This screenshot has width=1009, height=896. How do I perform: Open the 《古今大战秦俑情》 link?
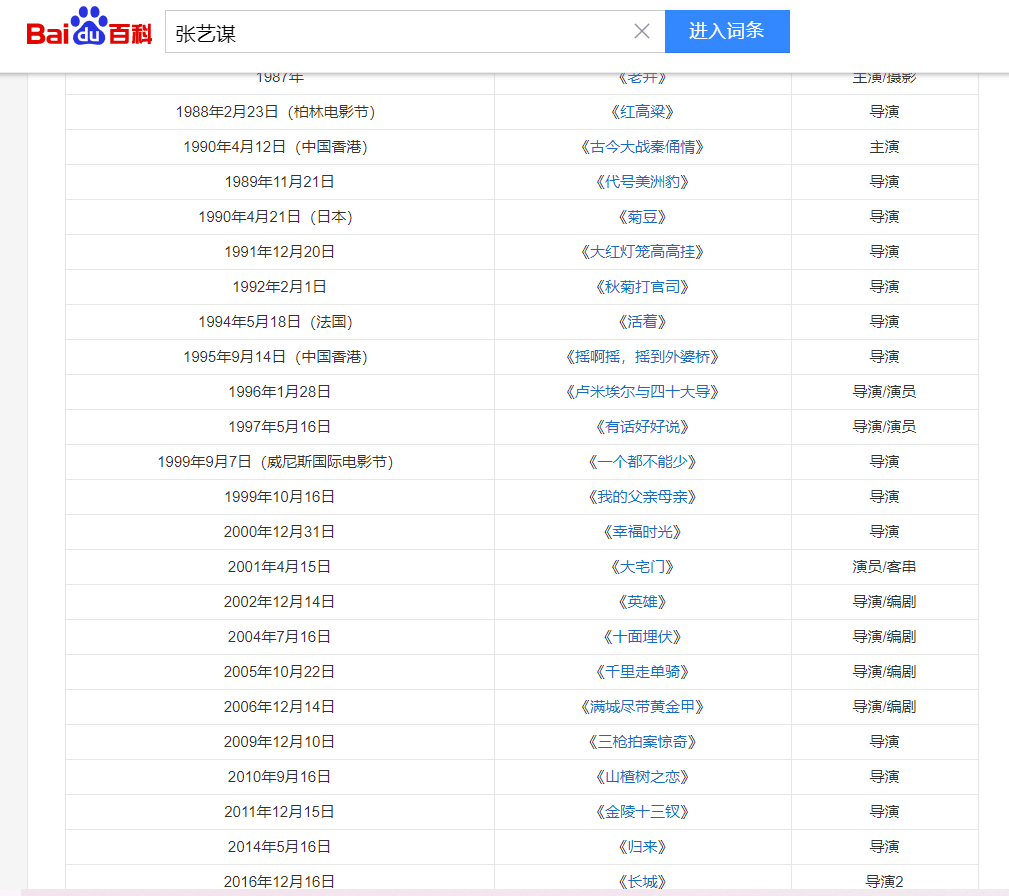pos(642,147)
